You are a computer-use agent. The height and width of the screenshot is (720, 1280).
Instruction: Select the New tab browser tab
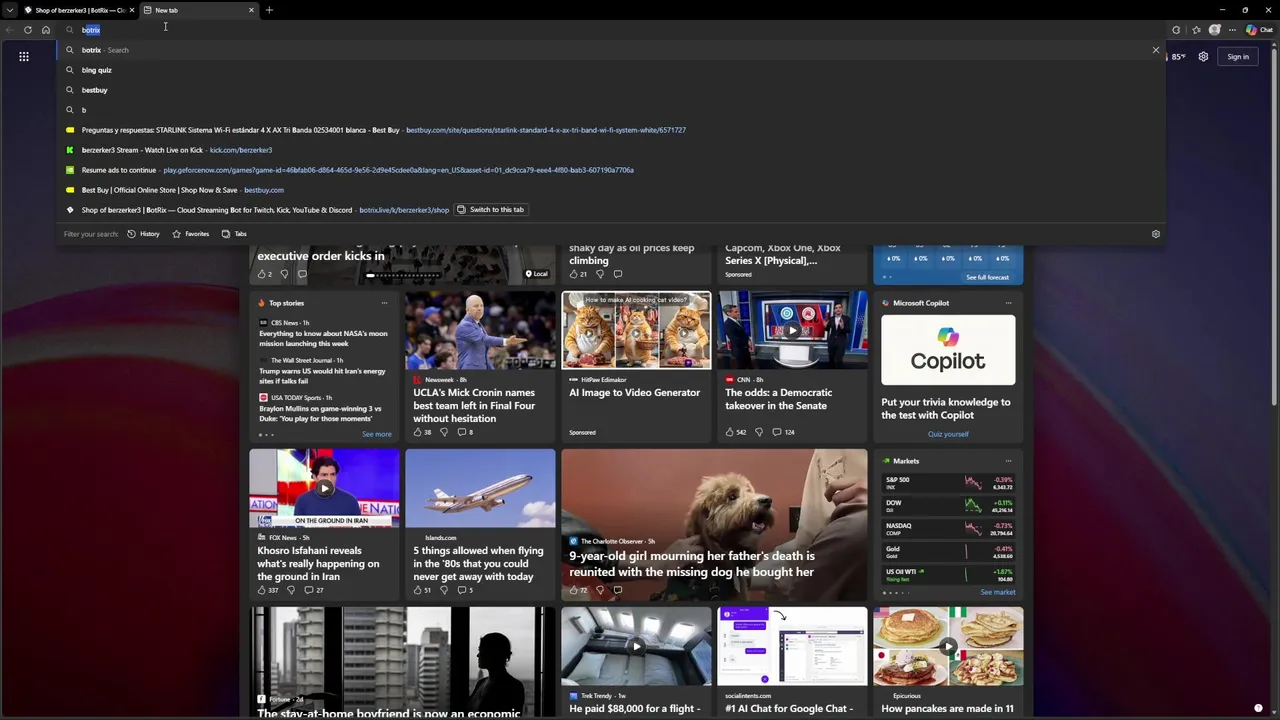[198, 10]
